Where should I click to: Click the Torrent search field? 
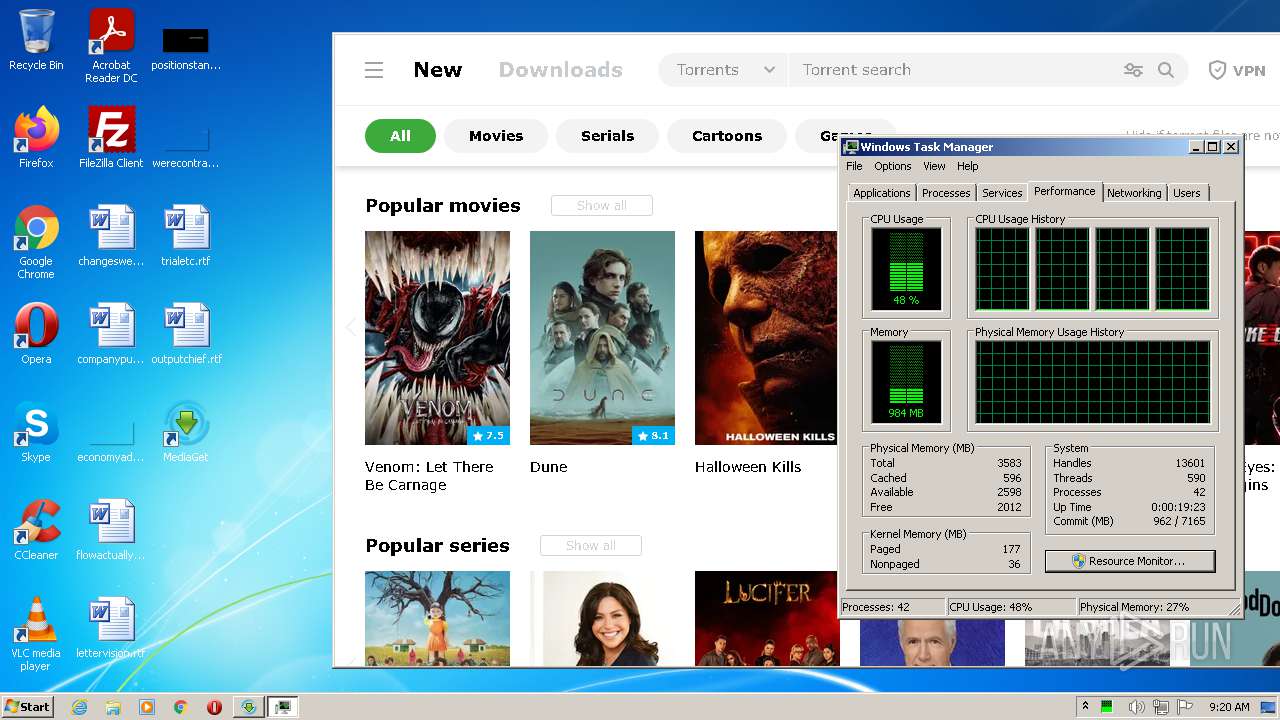point(955,70)
